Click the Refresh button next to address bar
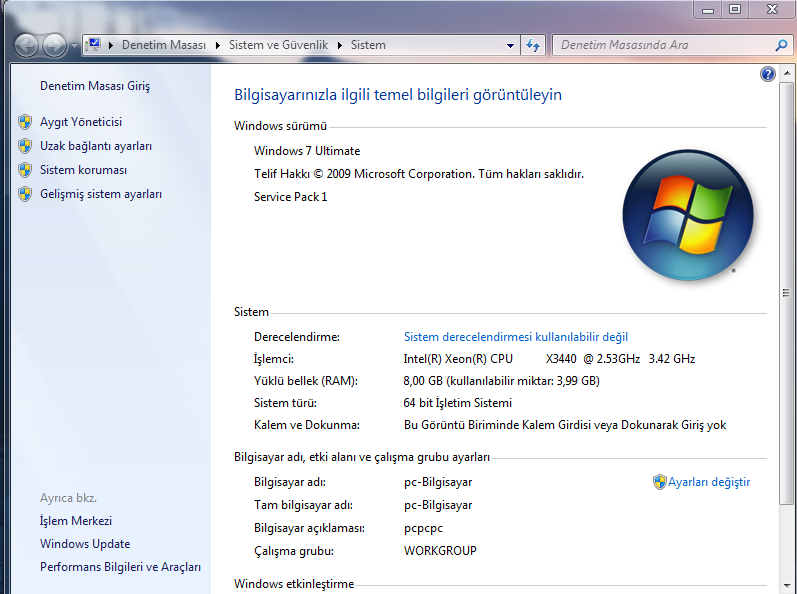Viewport: 797px width, 594px height. coord(533,45)
